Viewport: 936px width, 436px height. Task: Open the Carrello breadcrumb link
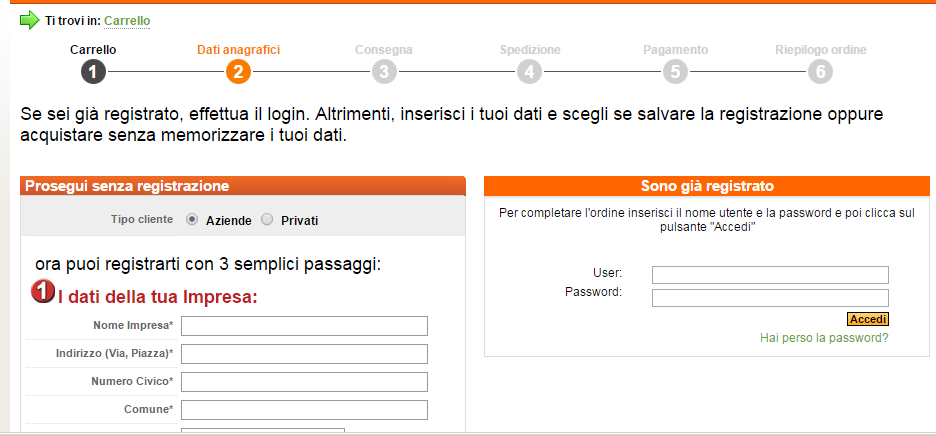(x=126, y=20)
